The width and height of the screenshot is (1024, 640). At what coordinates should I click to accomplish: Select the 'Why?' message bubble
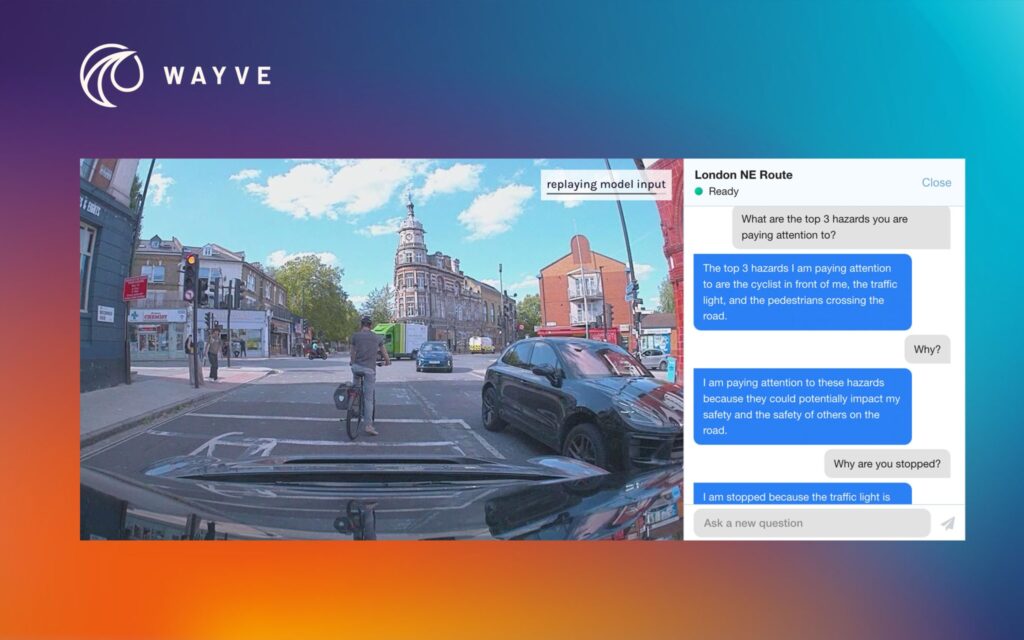coord(928,349)
